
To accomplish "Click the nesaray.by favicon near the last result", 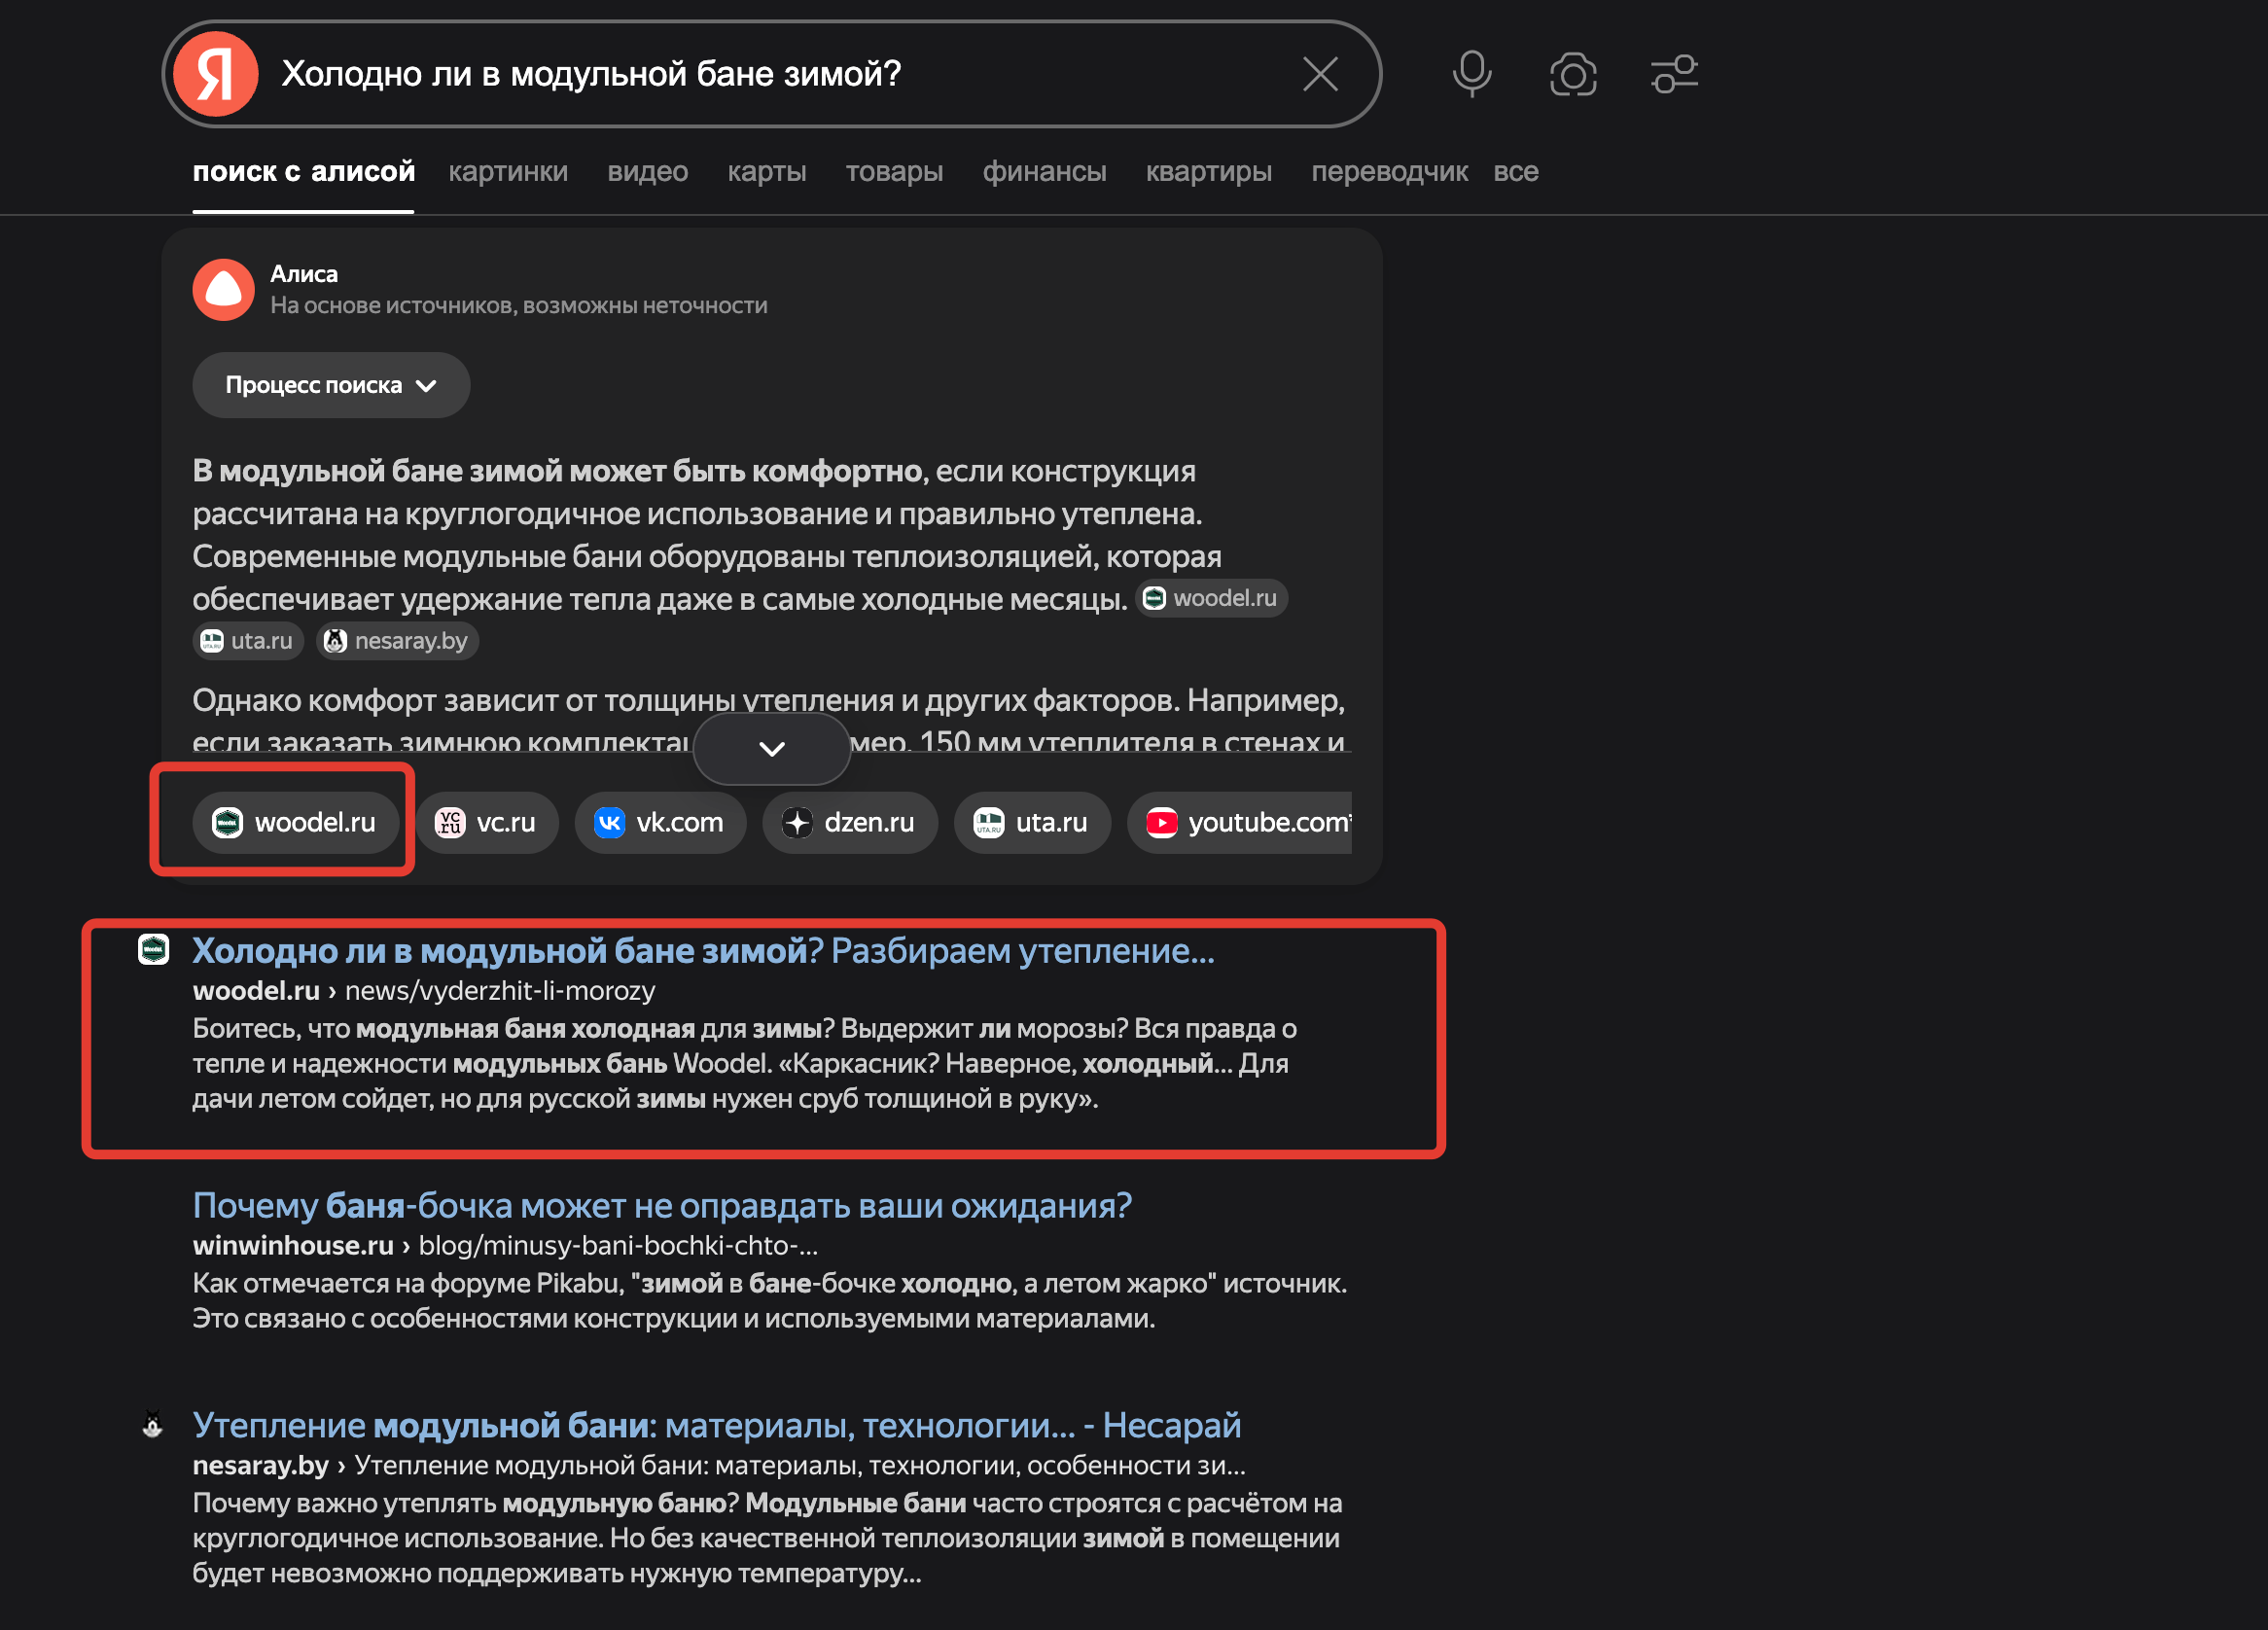I will (152, 1426).
